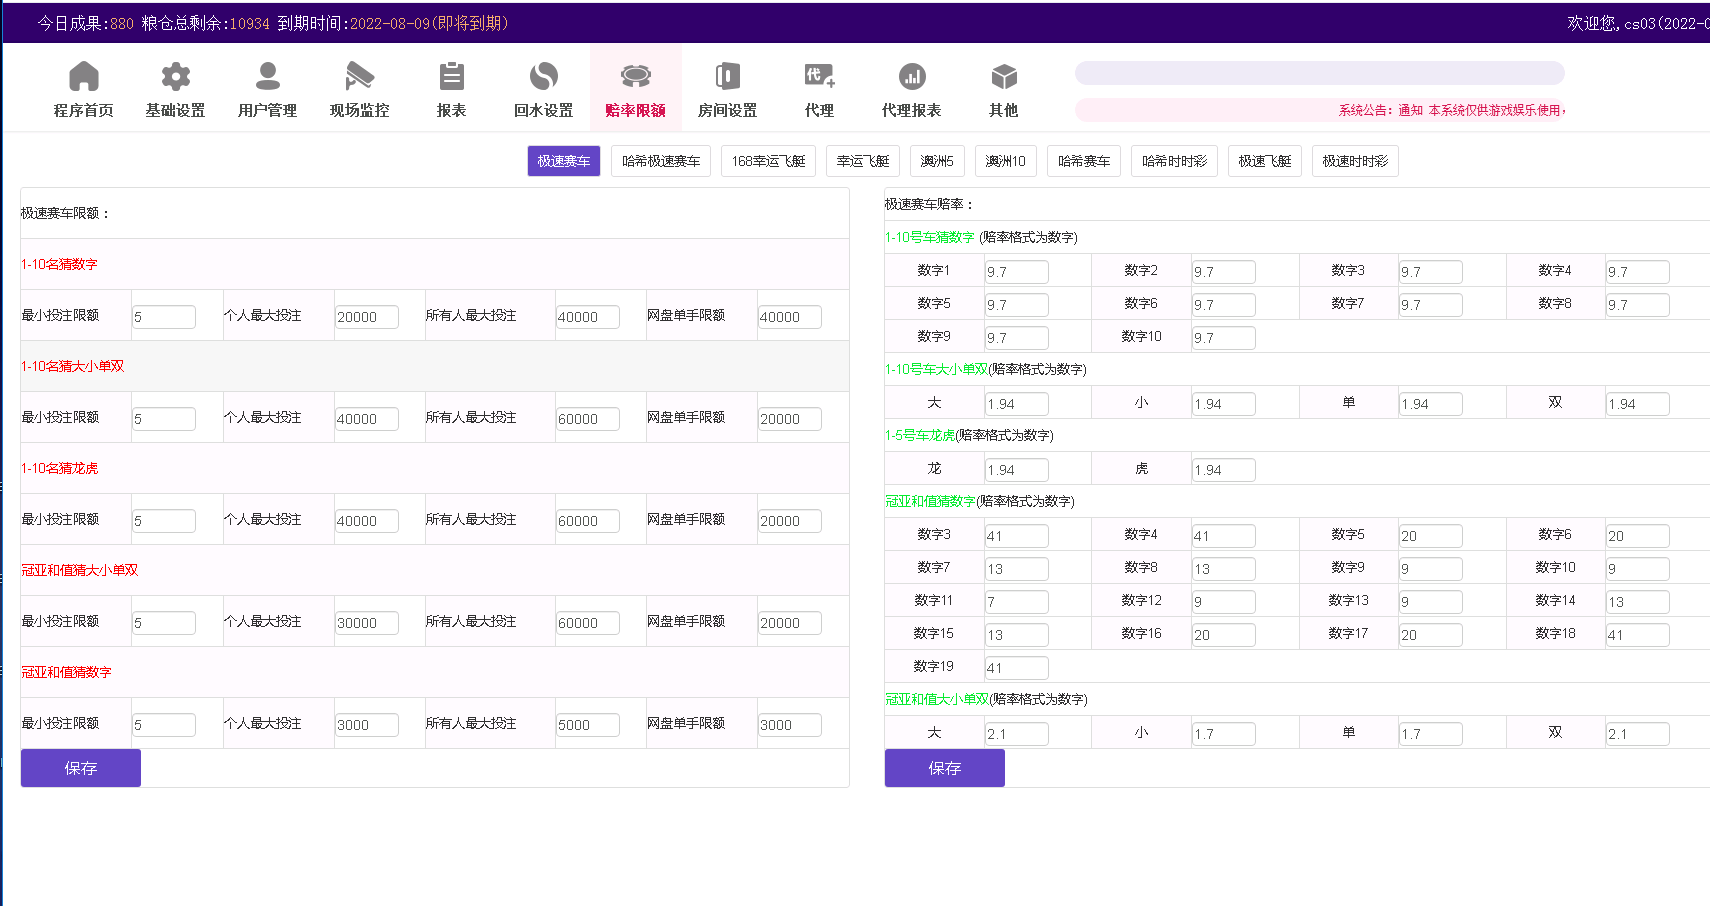Click the 代理 navigation icon

820,77
